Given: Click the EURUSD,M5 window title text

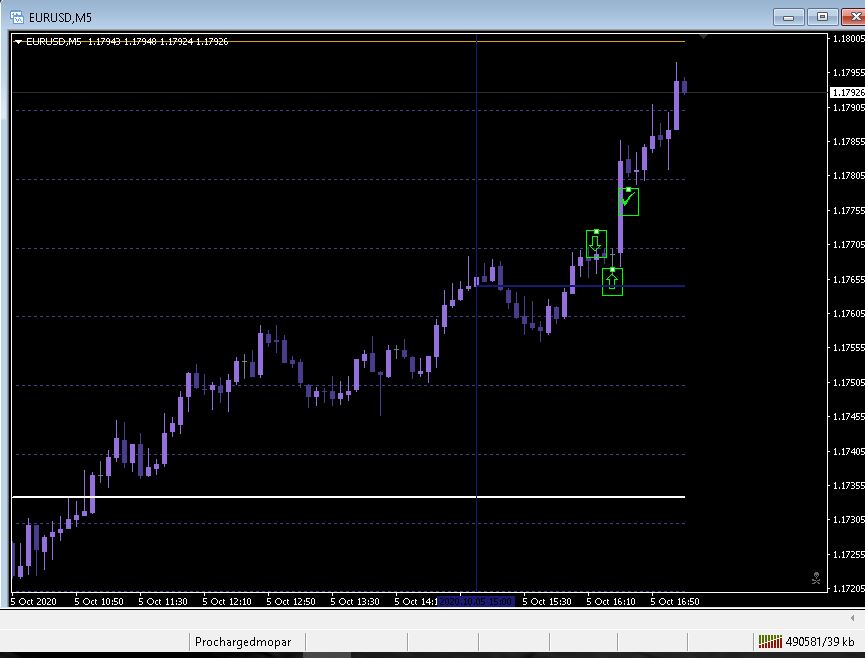Looking at the screenshot, I should tap(60, 18).
